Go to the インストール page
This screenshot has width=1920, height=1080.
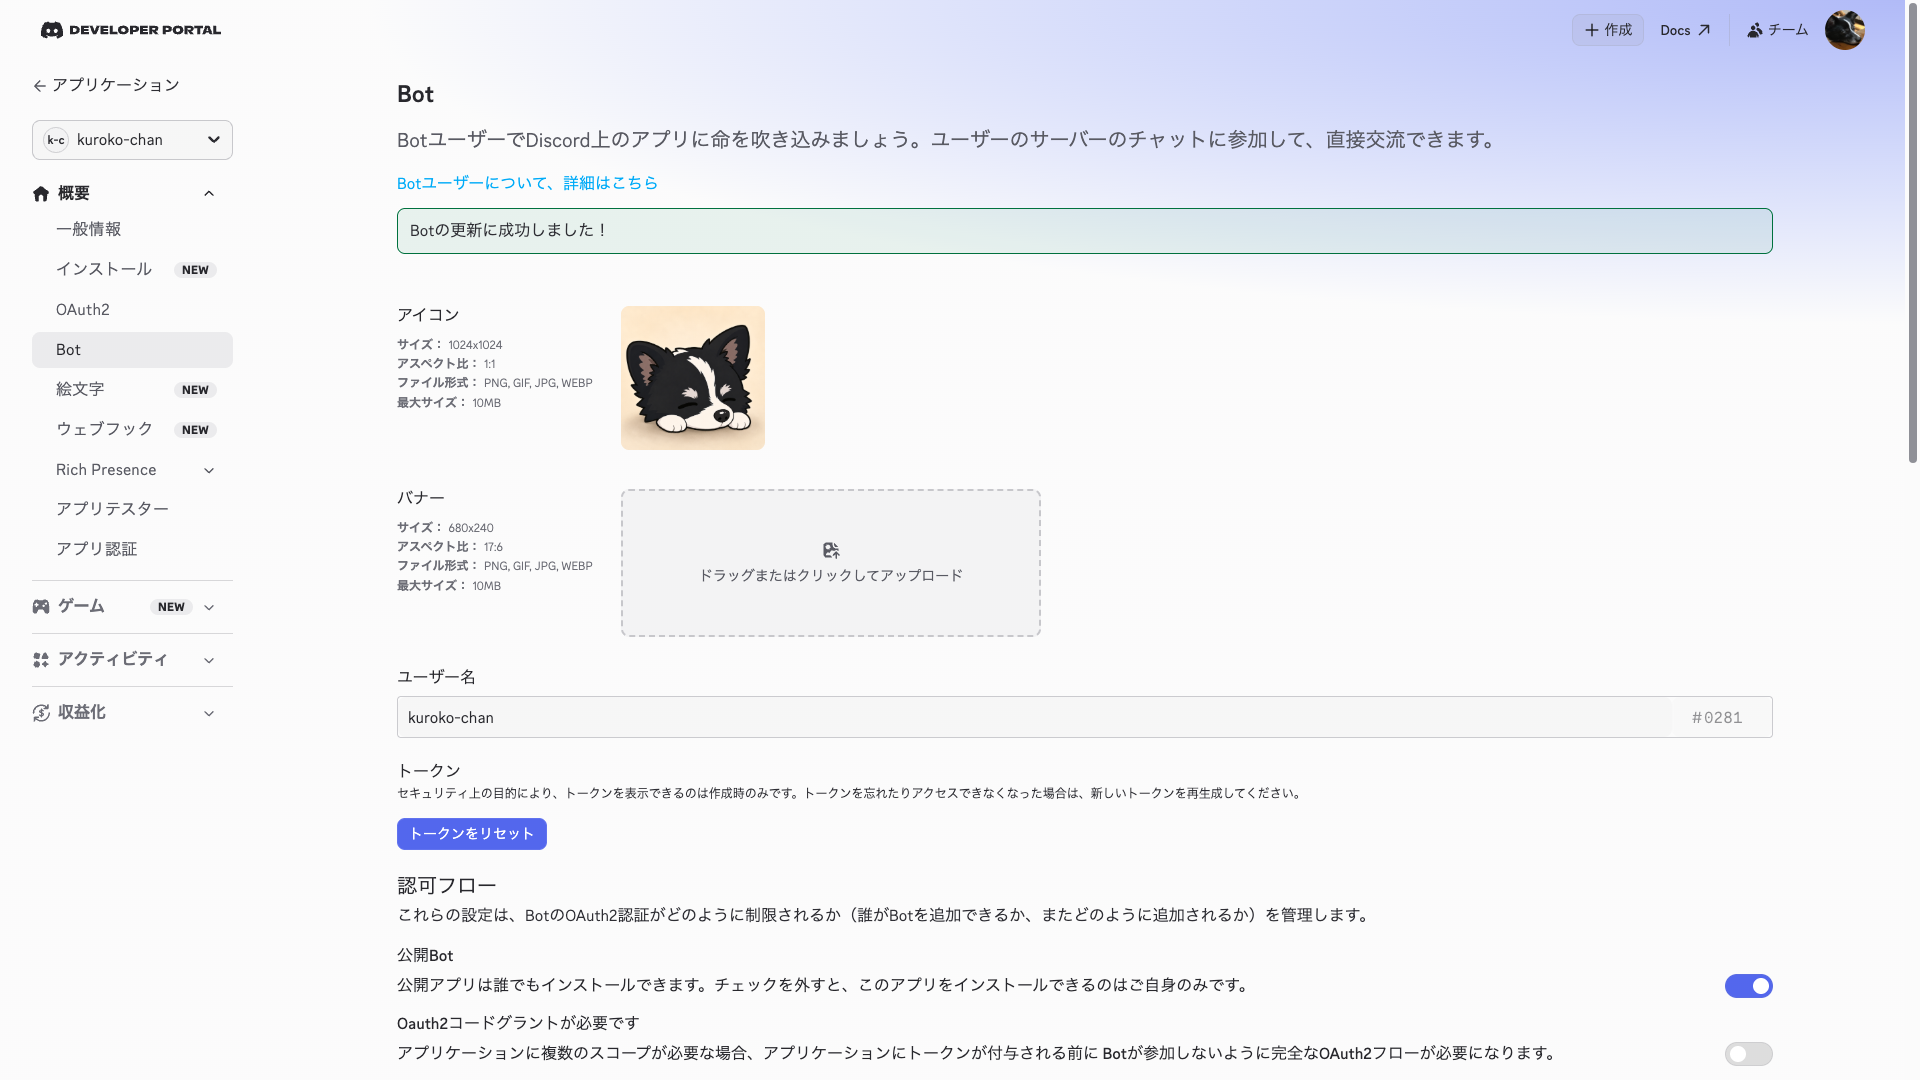(x=132, y=269)
